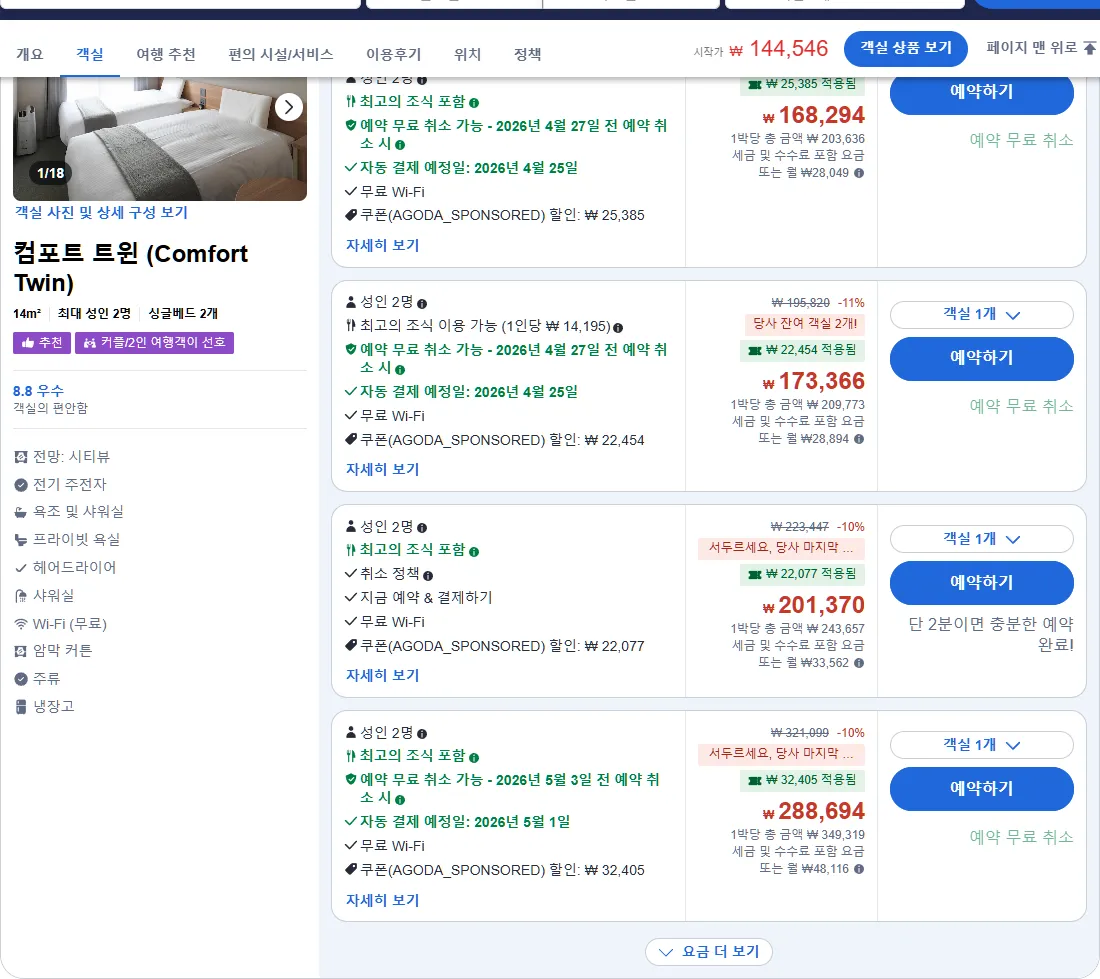Image resolution: width=1100 pixels, height=979 pixels.
Task: Click Wi-Fi (무료) amenity icon
Action: (x=21, y=624)
